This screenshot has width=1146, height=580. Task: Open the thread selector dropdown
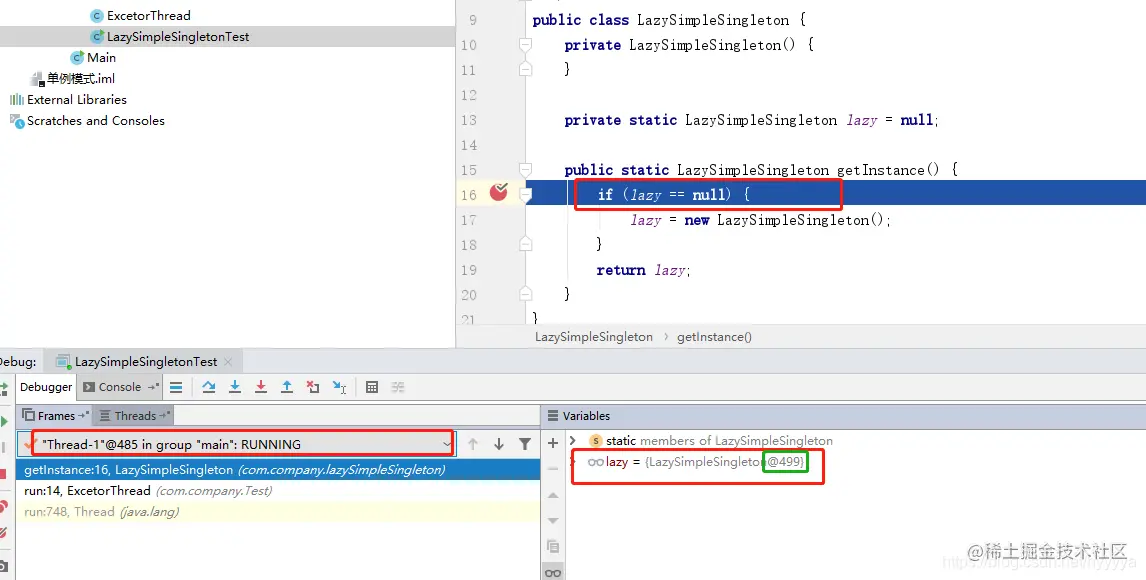(x=447, y=444)
